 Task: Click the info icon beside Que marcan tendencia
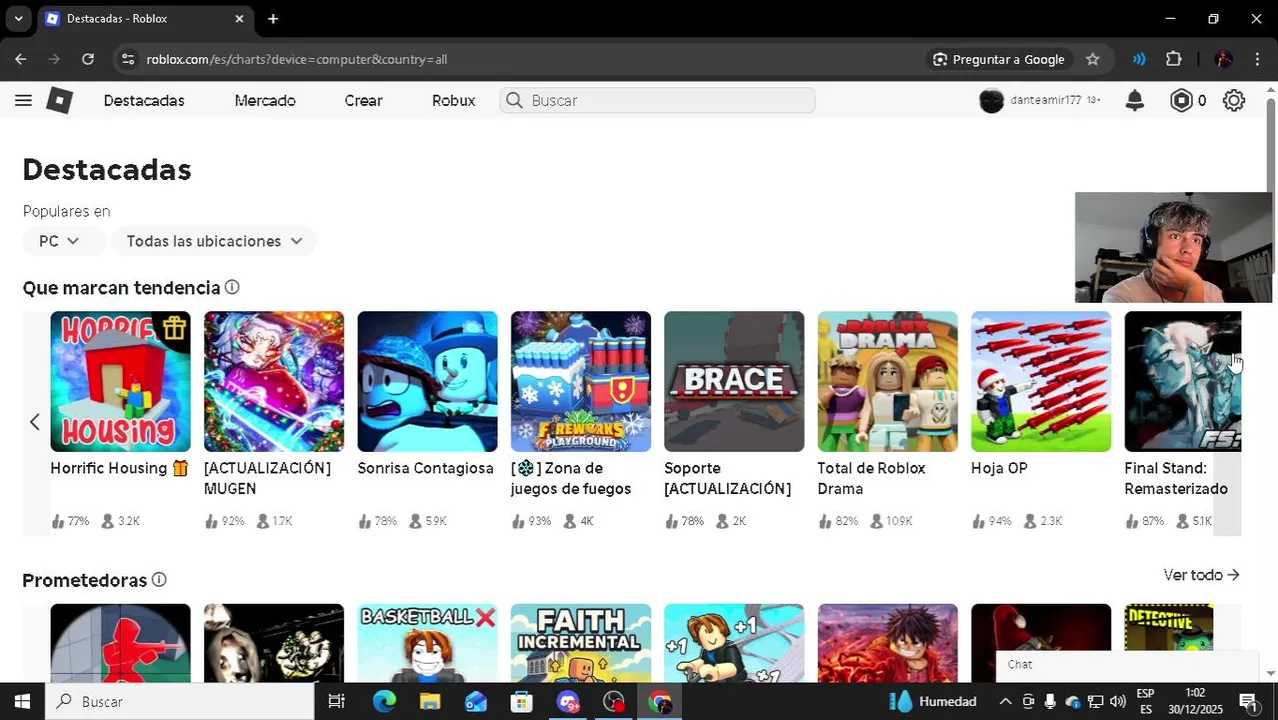(x=232, y=287)
